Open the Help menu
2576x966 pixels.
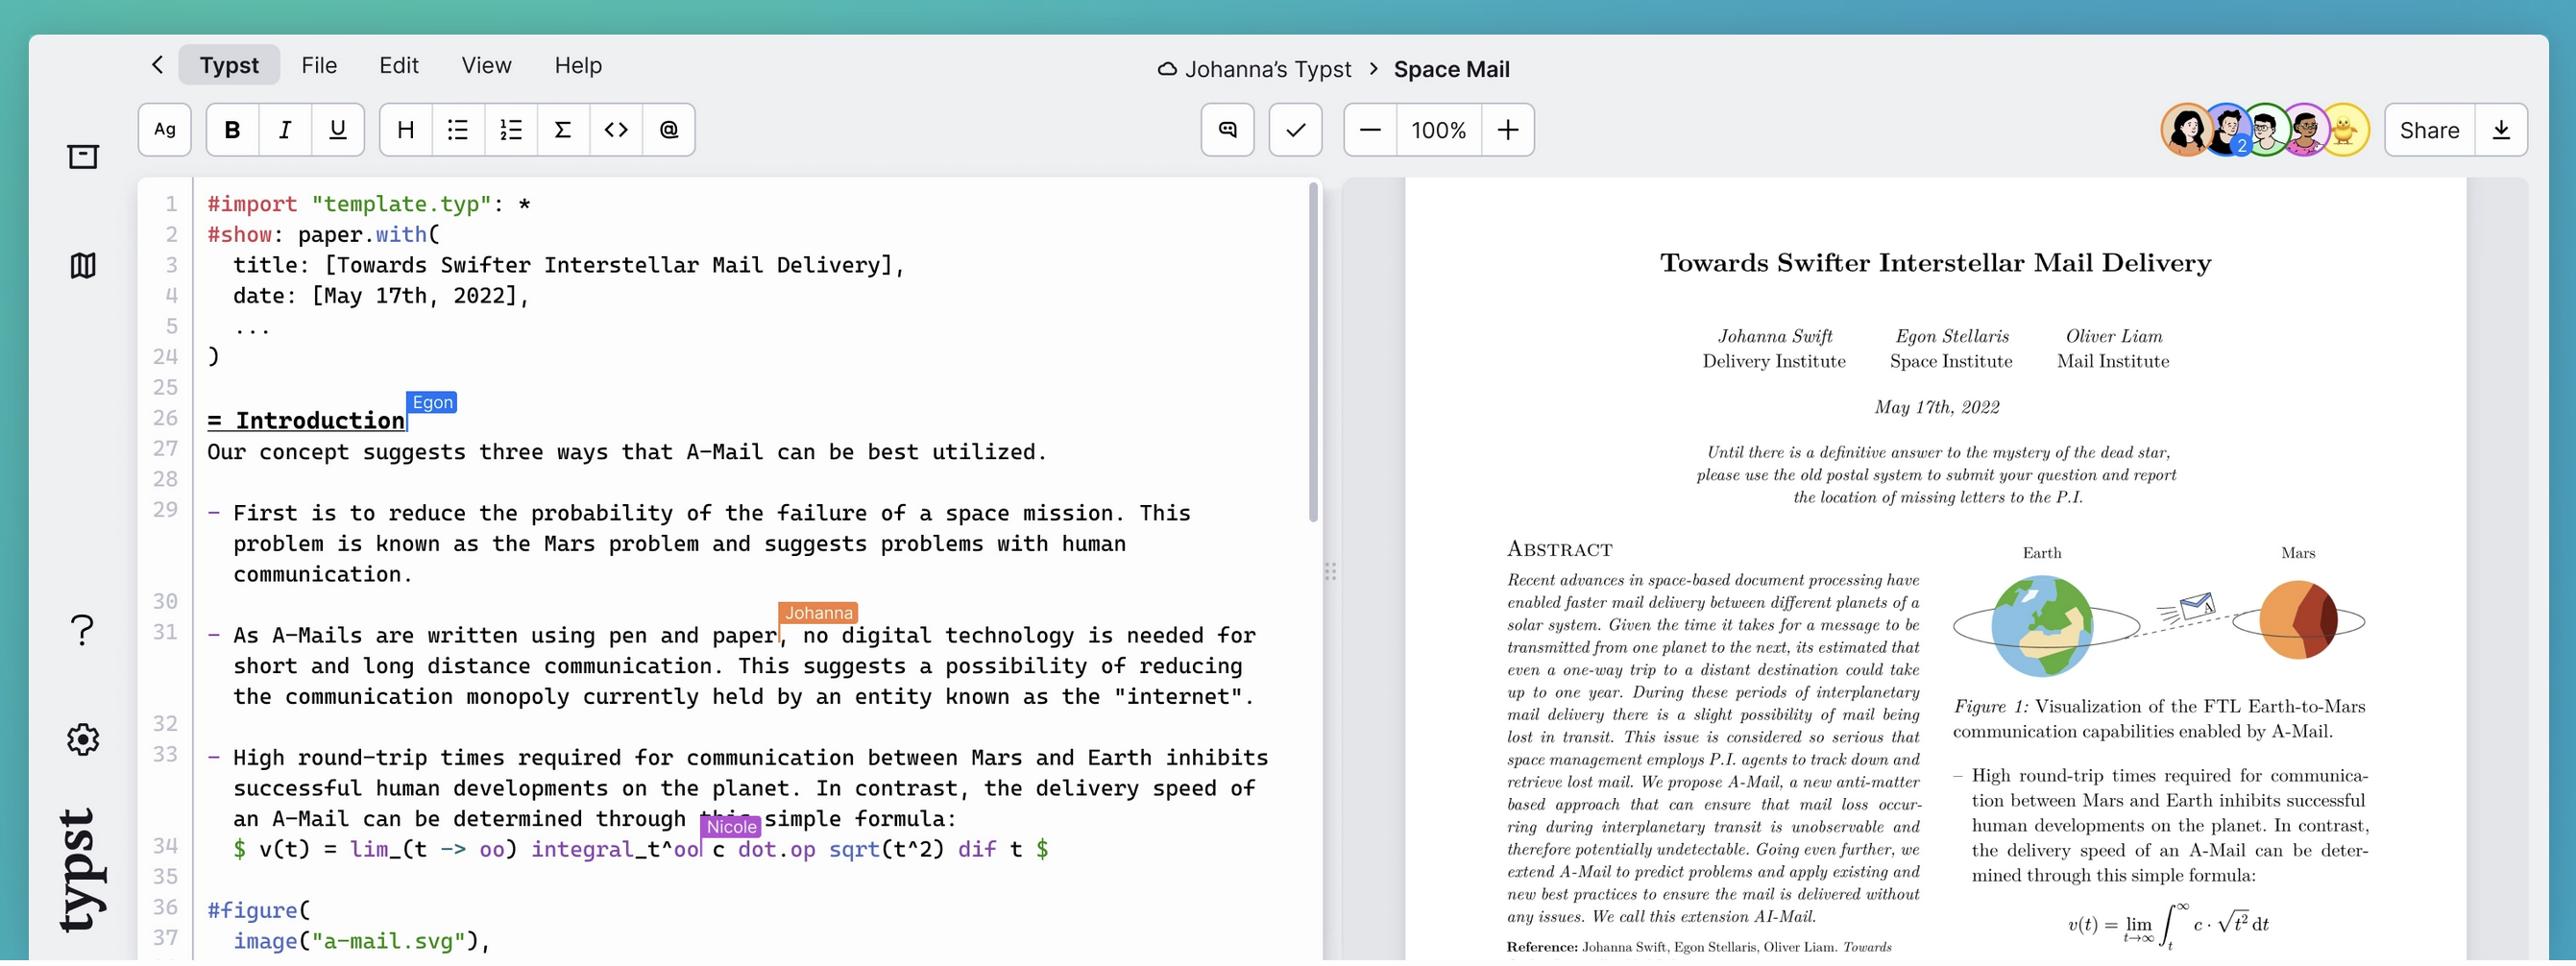578,65
